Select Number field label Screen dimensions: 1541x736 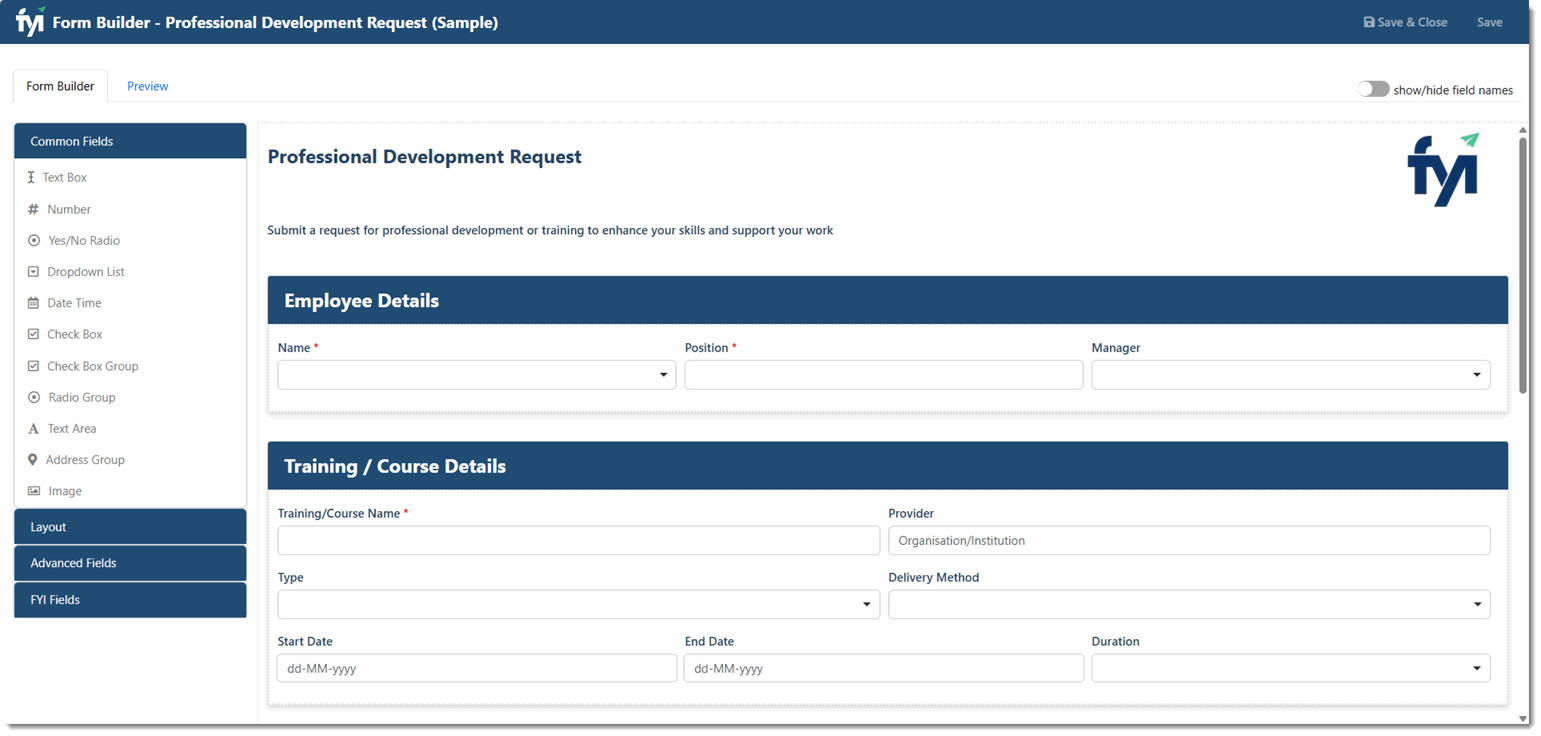click(x=69, y=209)
